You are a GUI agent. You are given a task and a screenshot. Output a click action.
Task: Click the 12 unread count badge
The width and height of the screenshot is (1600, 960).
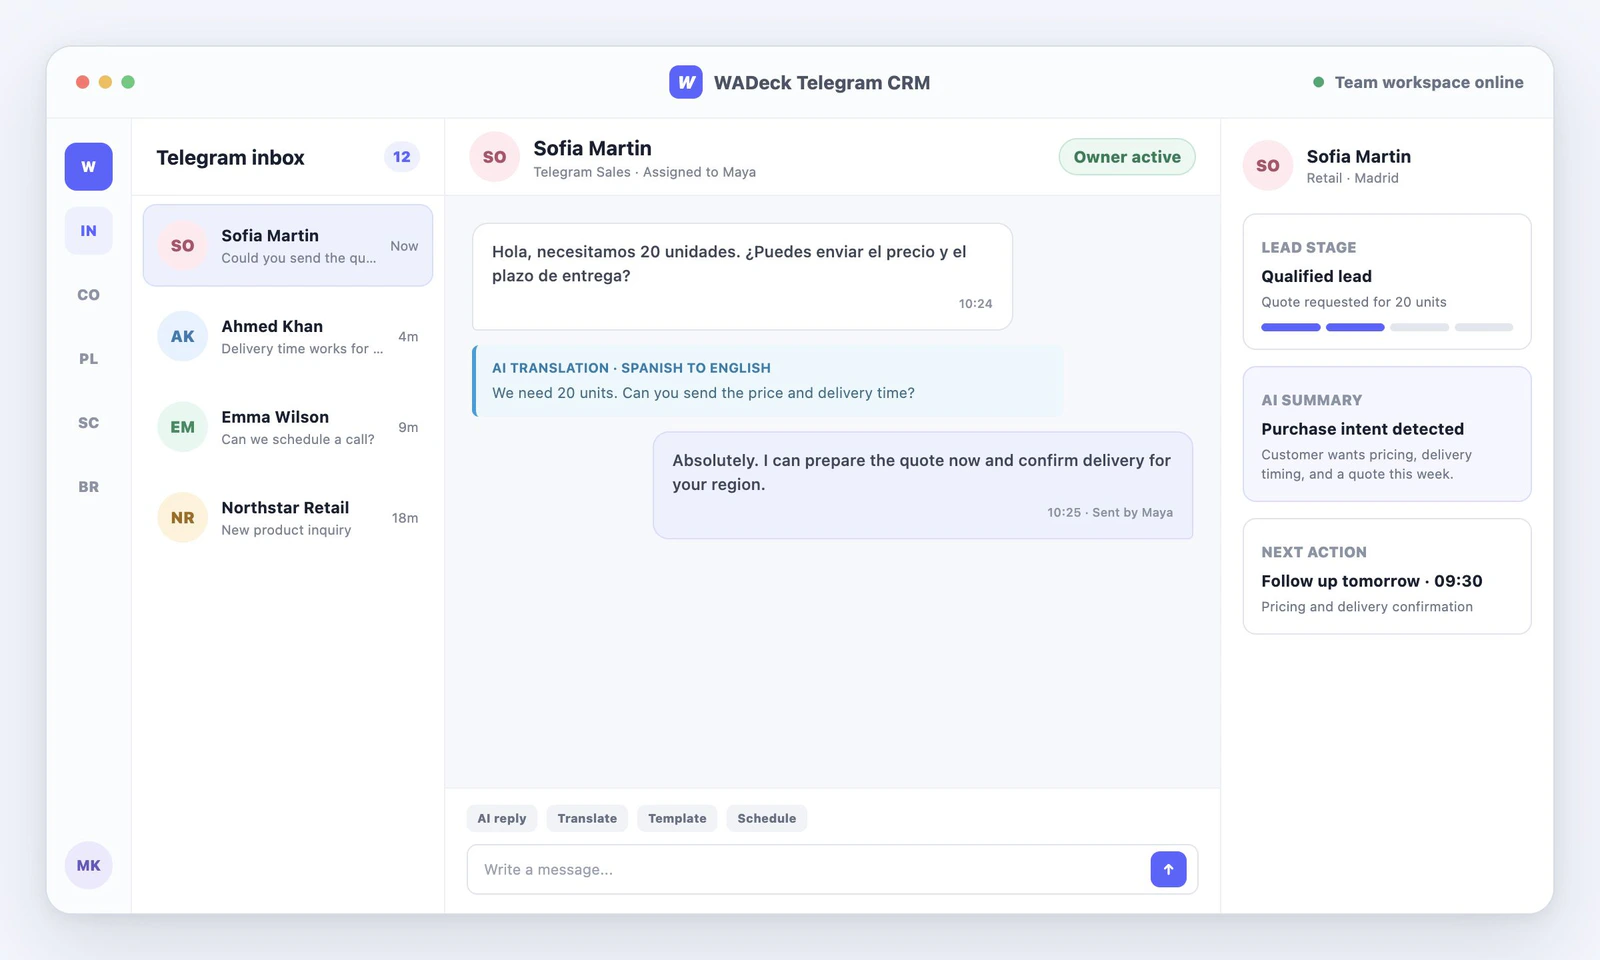pyautogui.click(x=402, y=157)
